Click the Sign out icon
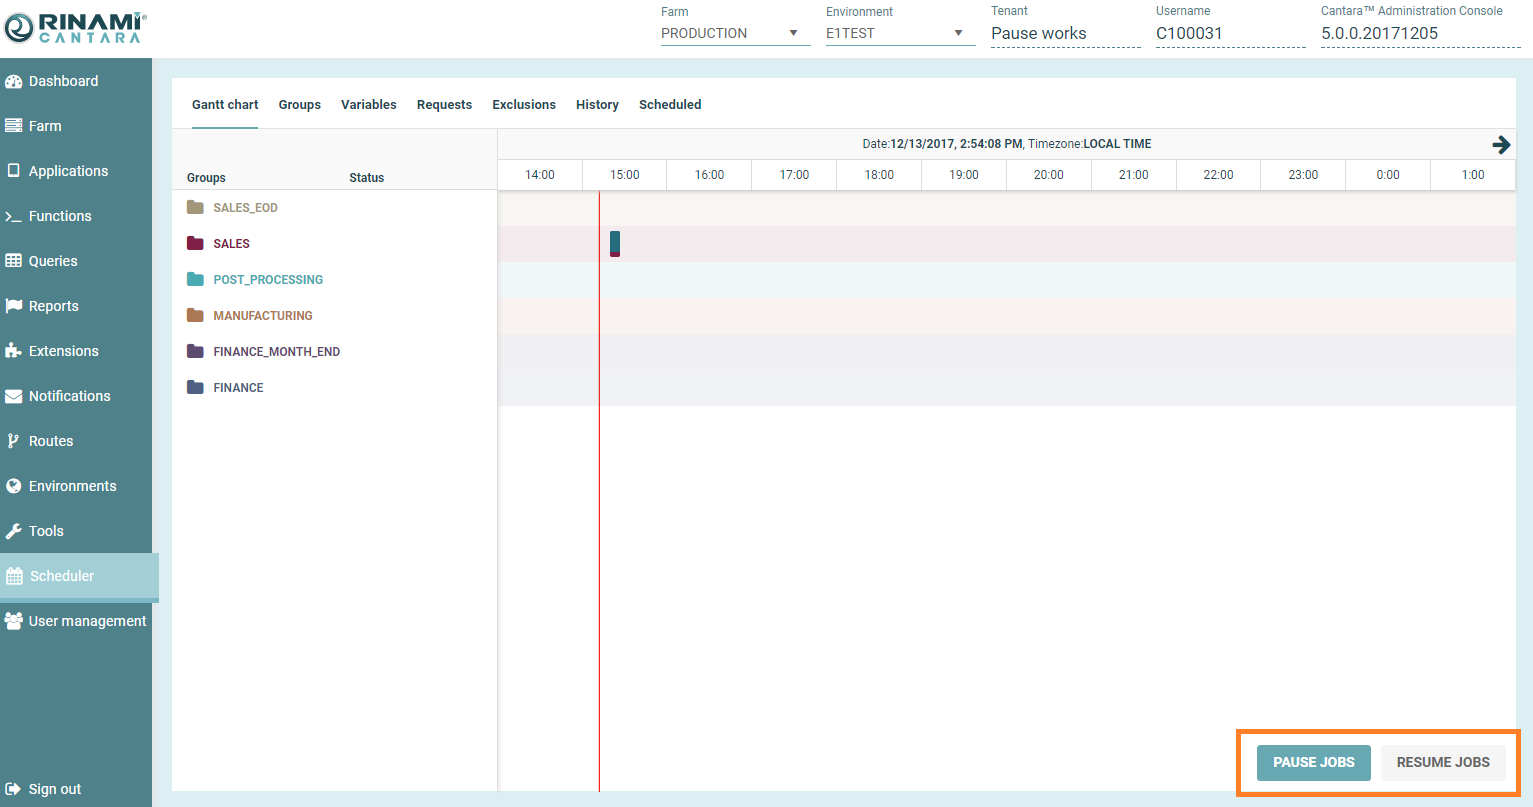This screenshot has height=807, width=1533. tap(14, 789)
